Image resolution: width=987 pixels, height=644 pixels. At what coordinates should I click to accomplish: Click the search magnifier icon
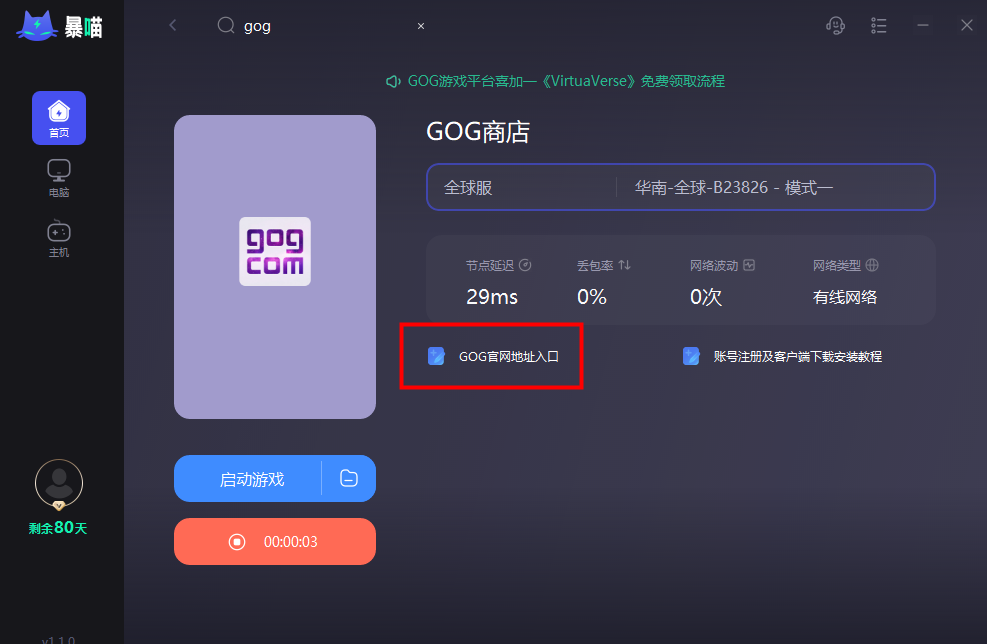coord(226,25)
